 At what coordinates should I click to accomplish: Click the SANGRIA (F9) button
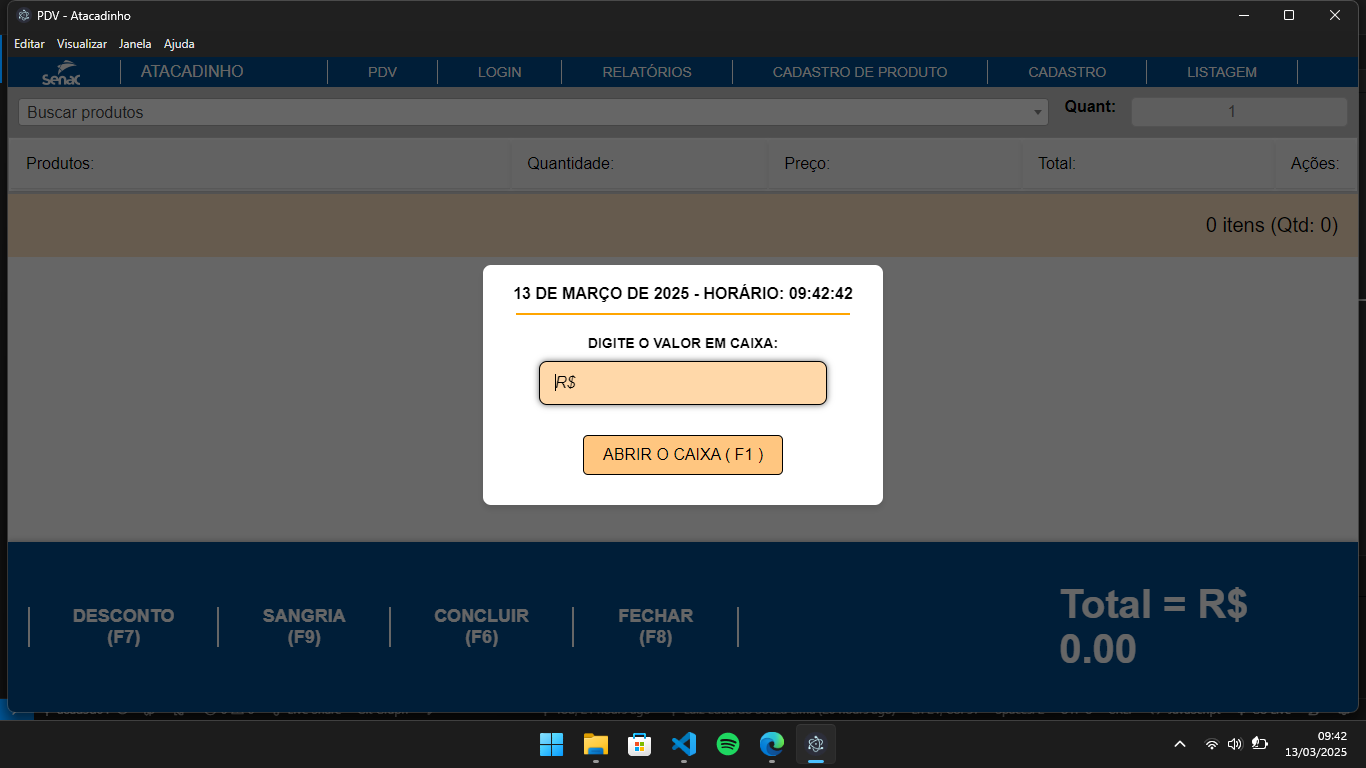(x=304, y=626)
